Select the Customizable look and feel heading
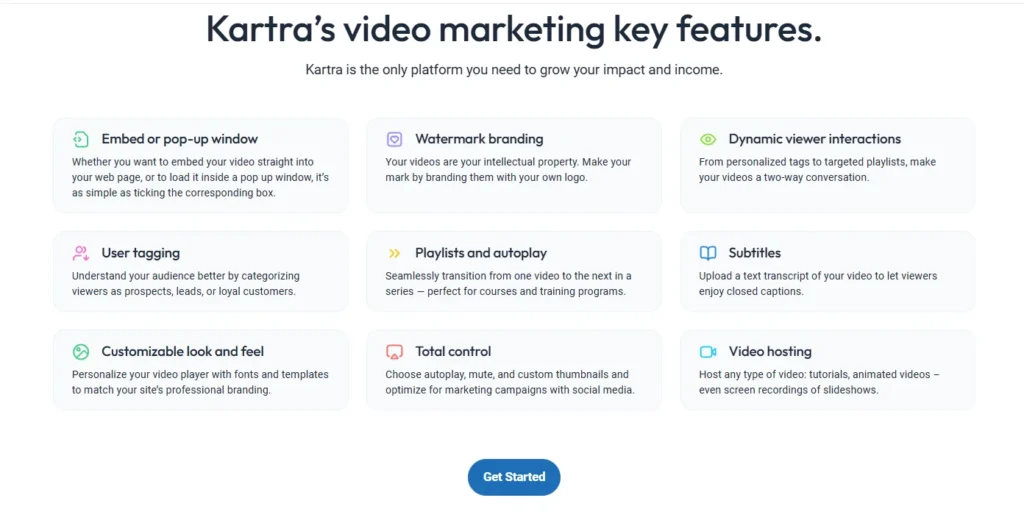This screenshot has width=1024, height=520. tap(182, 352)
